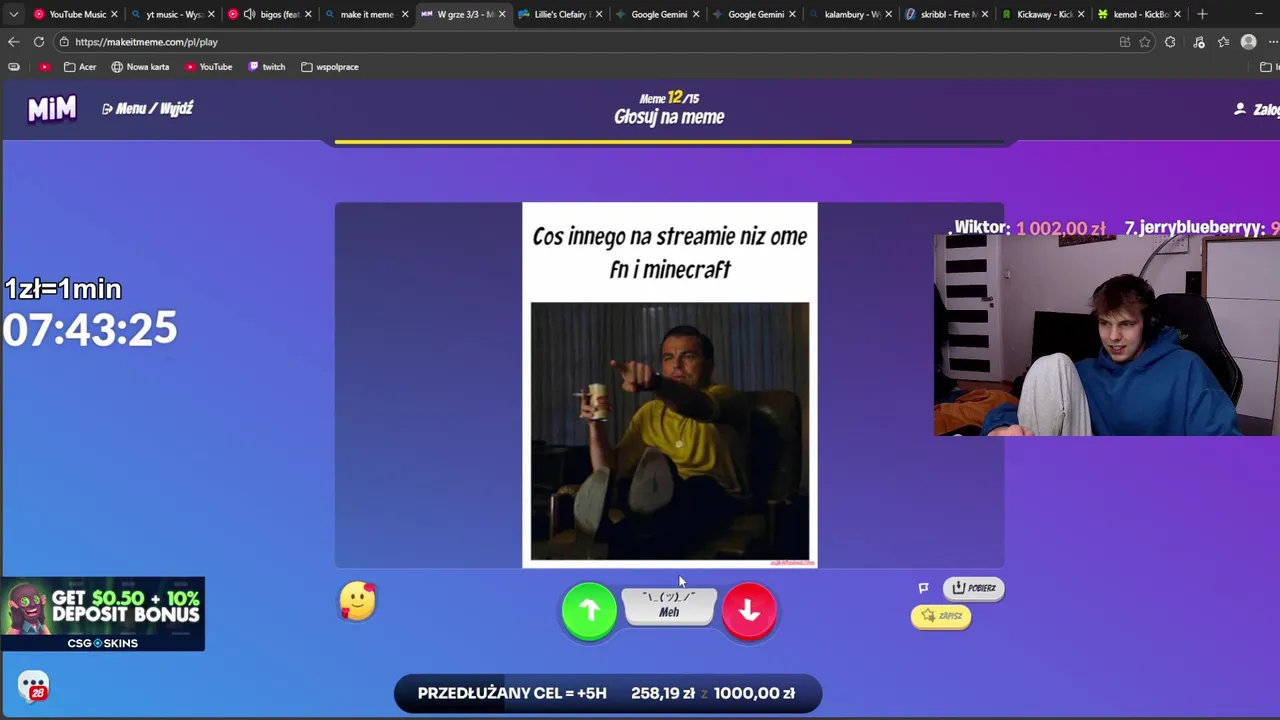Click the Głosuj na meme heading
The height and width of the screenshot is (720, 1280).
(x=669, y=117)
